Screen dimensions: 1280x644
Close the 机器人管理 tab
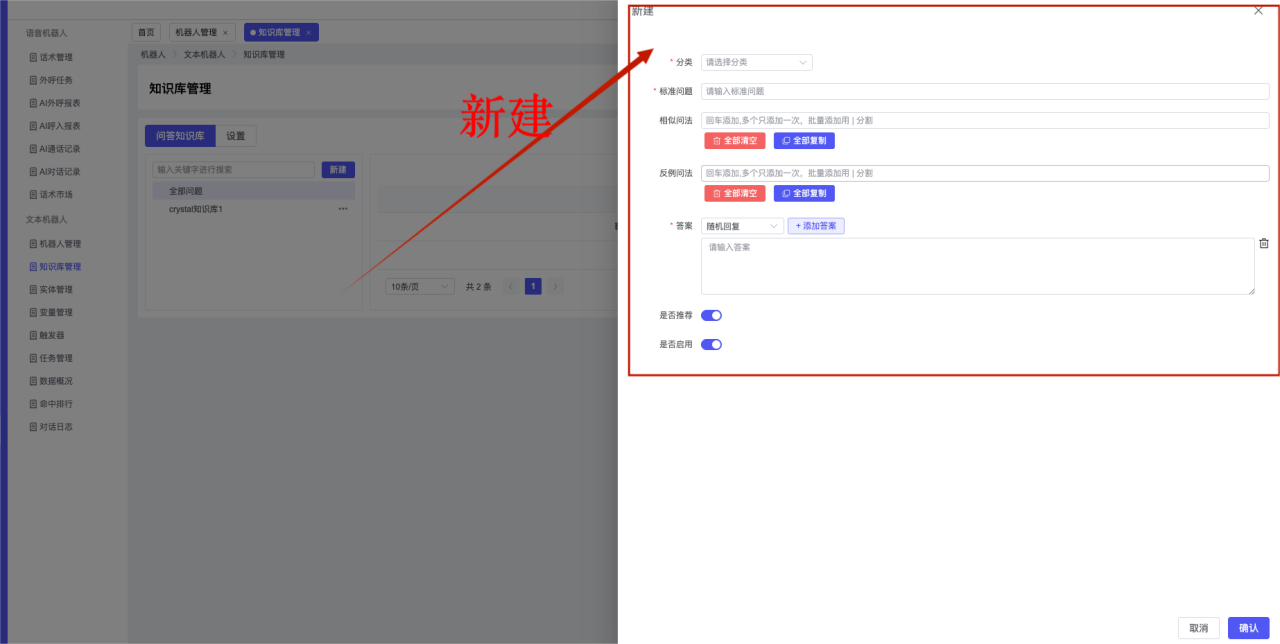(225, 33)
